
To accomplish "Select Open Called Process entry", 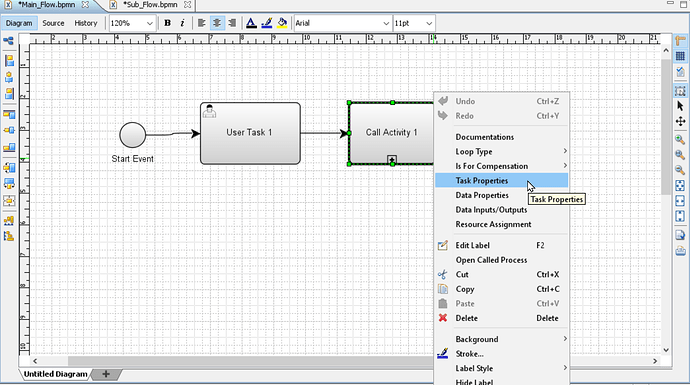I will [502, 260].
